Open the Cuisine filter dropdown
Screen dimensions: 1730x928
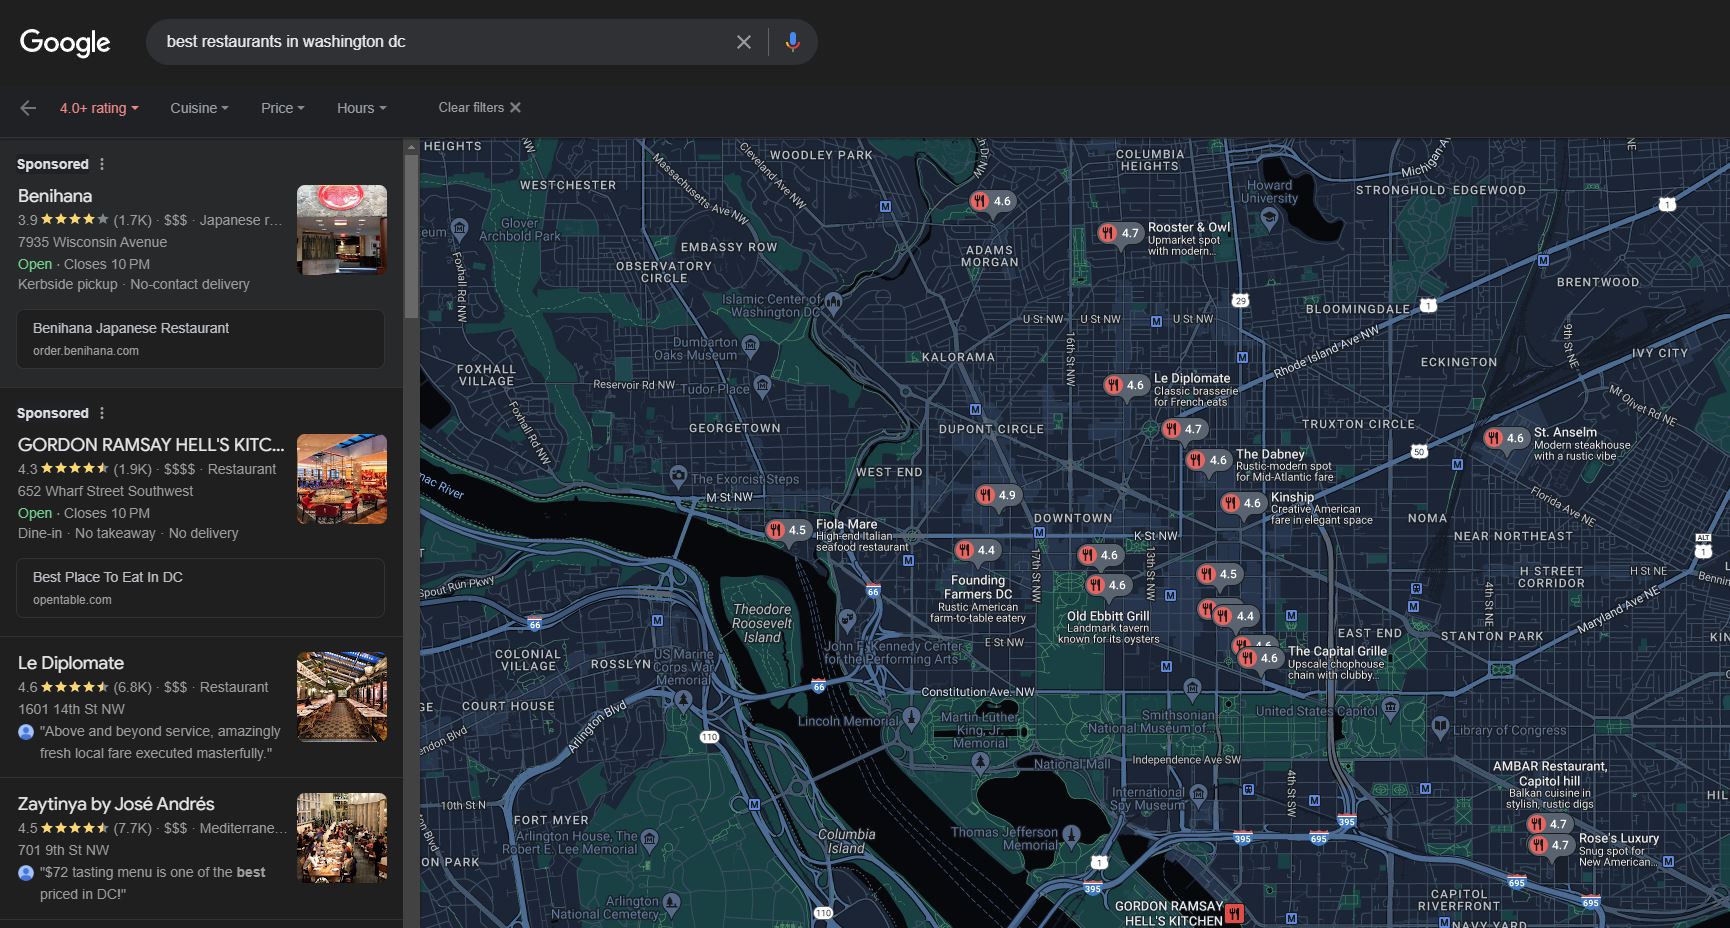(198, 108)
